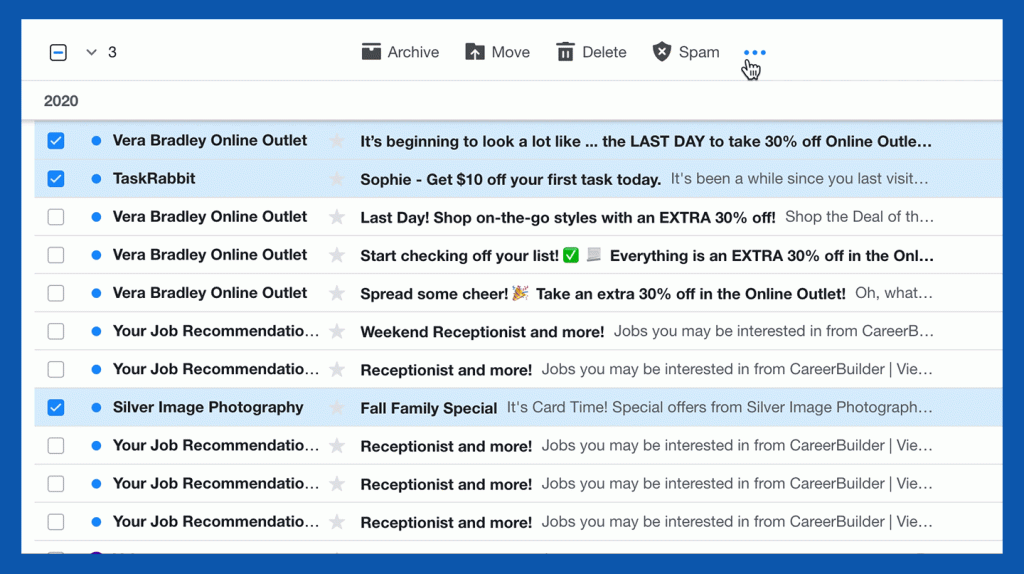The height and width of the screenshot is (574, 1024).
Task: Click the Spam shield icon
Action: 661,52
